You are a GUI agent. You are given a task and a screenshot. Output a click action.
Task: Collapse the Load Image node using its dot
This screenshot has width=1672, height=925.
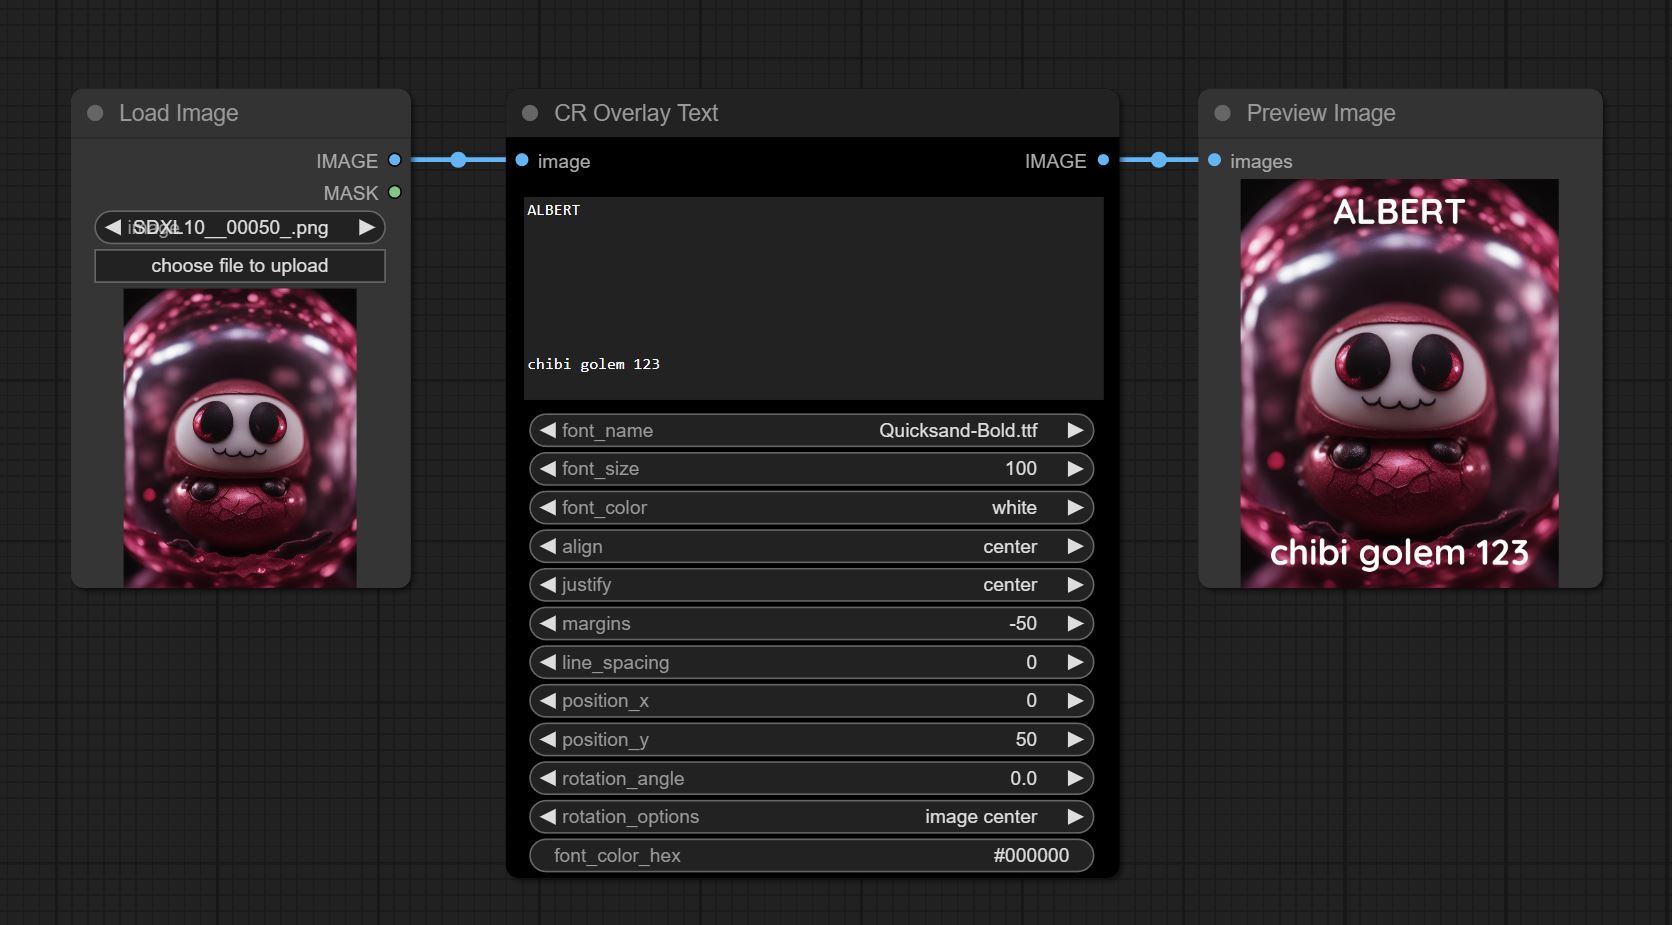point(95,113)
